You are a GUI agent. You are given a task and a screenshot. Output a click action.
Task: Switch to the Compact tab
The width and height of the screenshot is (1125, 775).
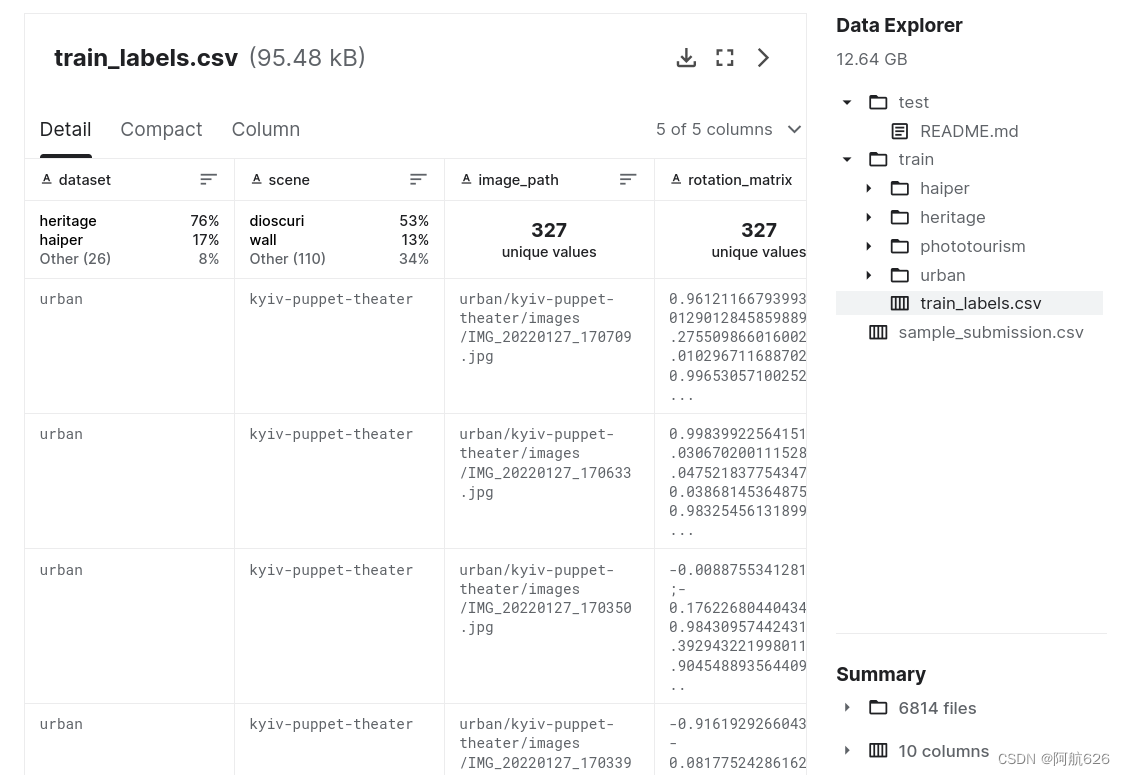click(x=161, y=129)
